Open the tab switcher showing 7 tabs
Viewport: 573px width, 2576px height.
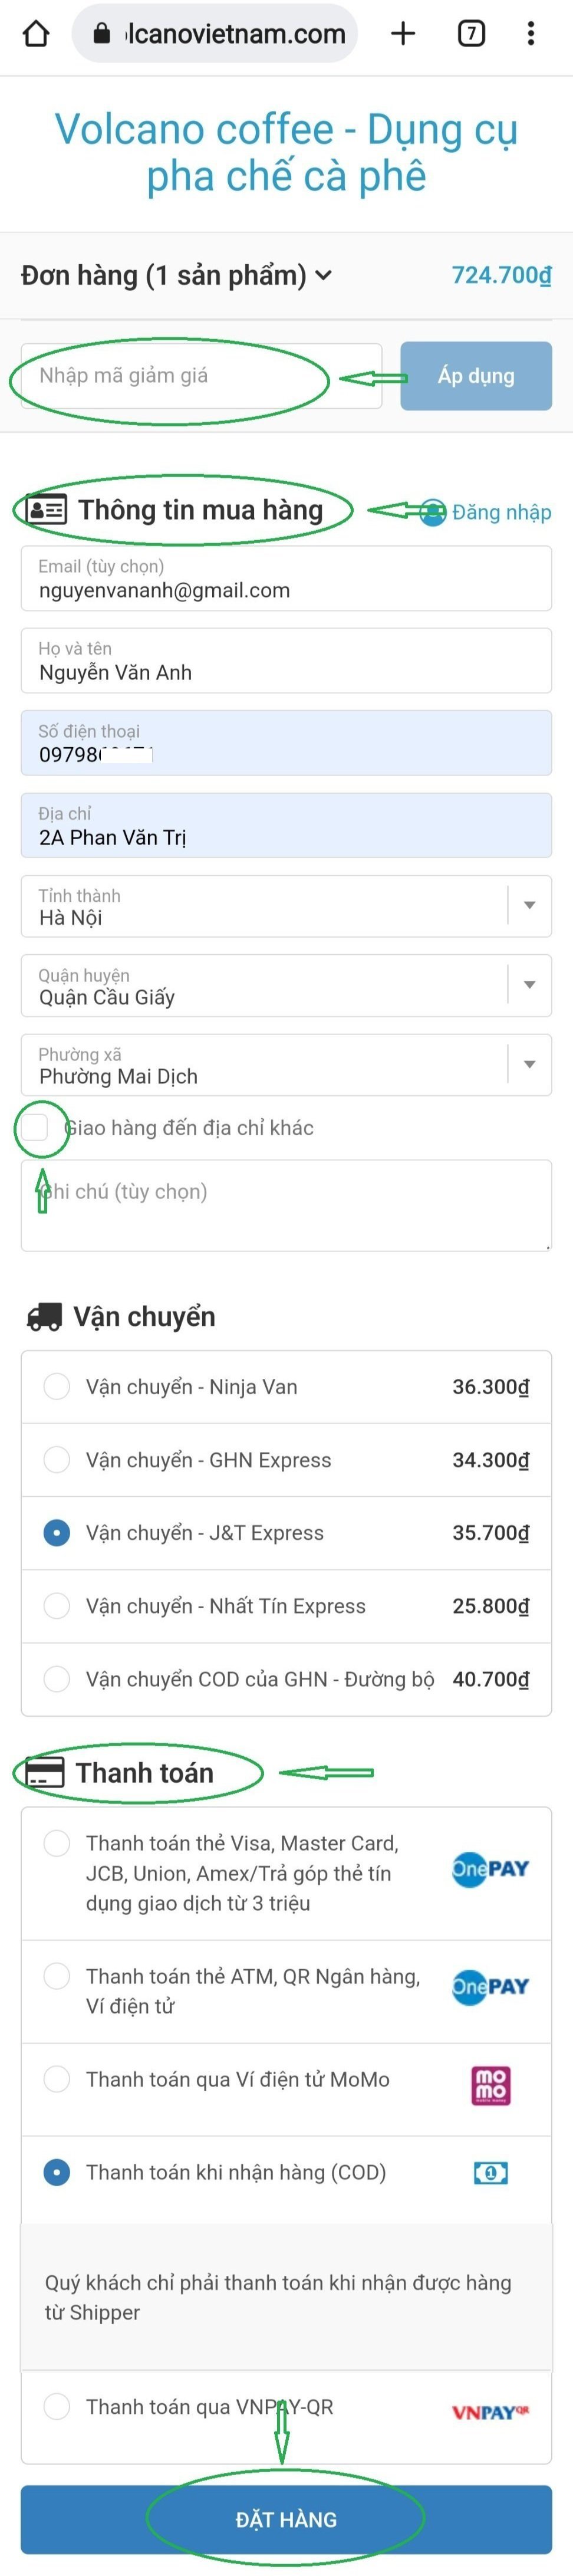(x=471, y=34)
